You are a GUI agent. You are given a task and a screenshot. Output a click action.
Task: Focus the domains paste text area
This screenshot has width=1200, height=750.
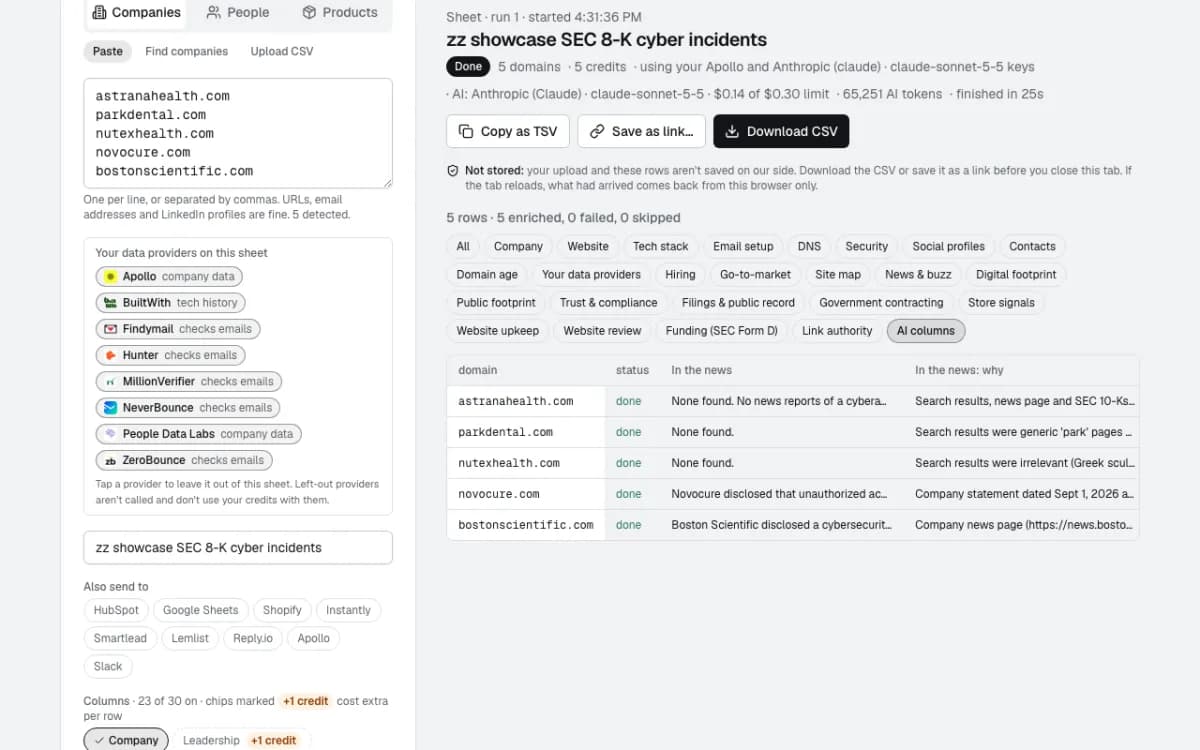[x=238, y=133]
